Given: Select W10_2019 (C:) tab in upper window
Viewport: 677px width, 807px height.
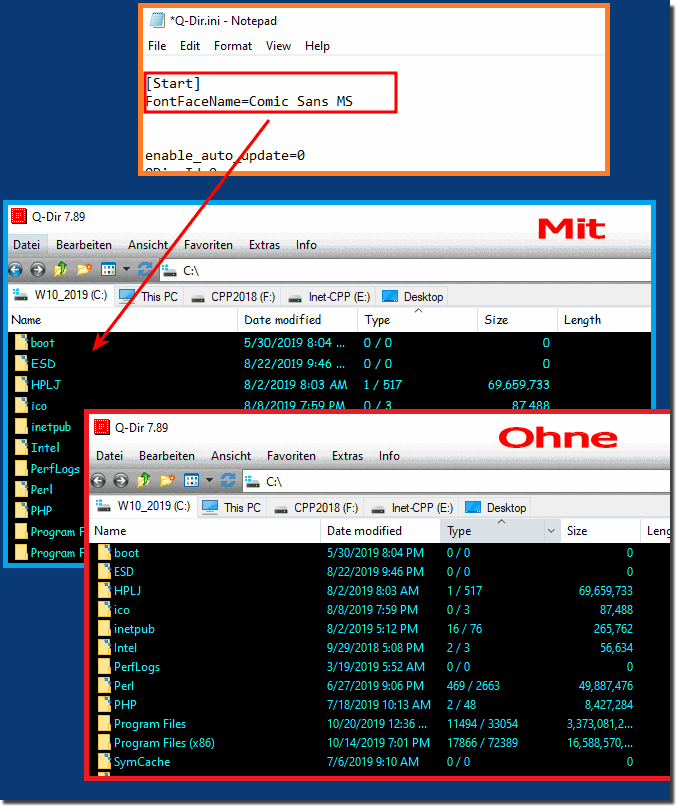Looking at the screenshot, I should click(60, 295).
